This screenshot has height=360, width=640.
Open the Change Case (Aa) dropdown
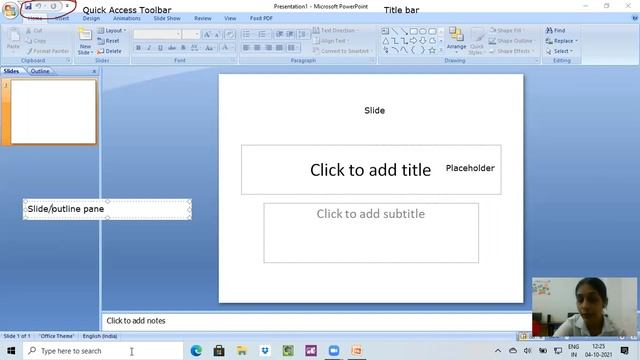coord(210,48)
